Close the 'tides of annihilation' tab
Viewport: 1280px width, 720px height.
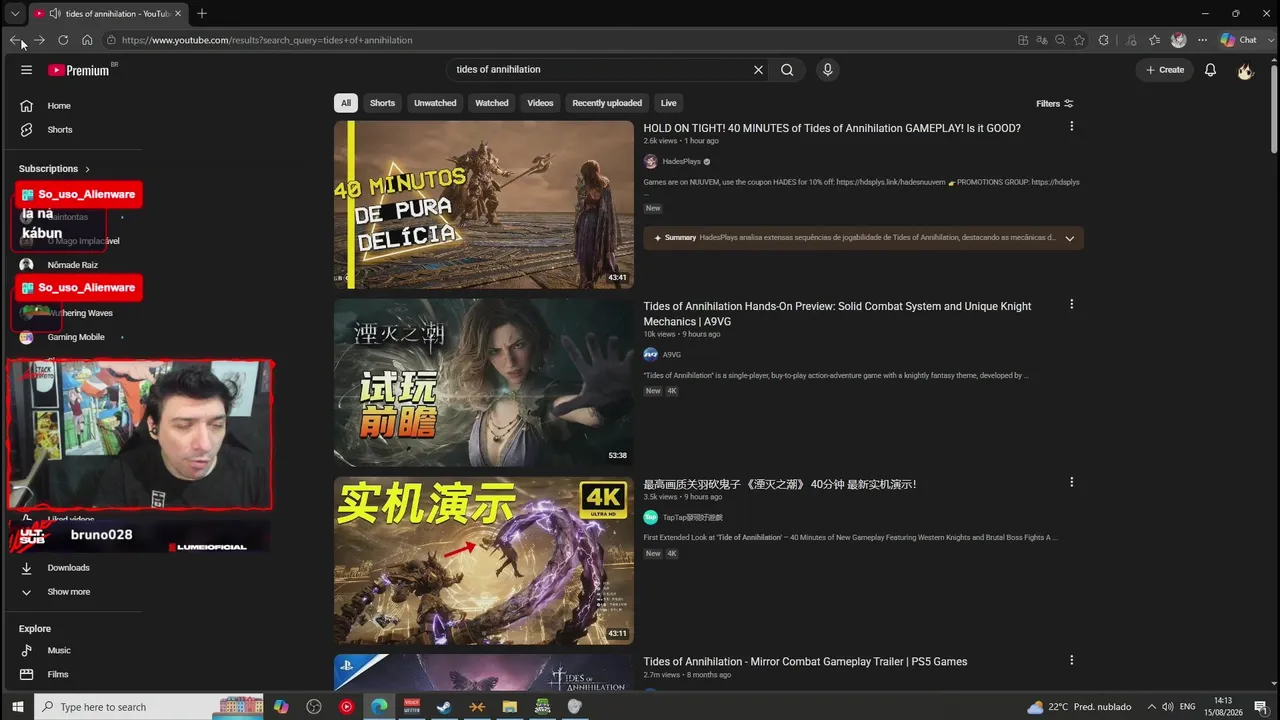coord(180,14)
